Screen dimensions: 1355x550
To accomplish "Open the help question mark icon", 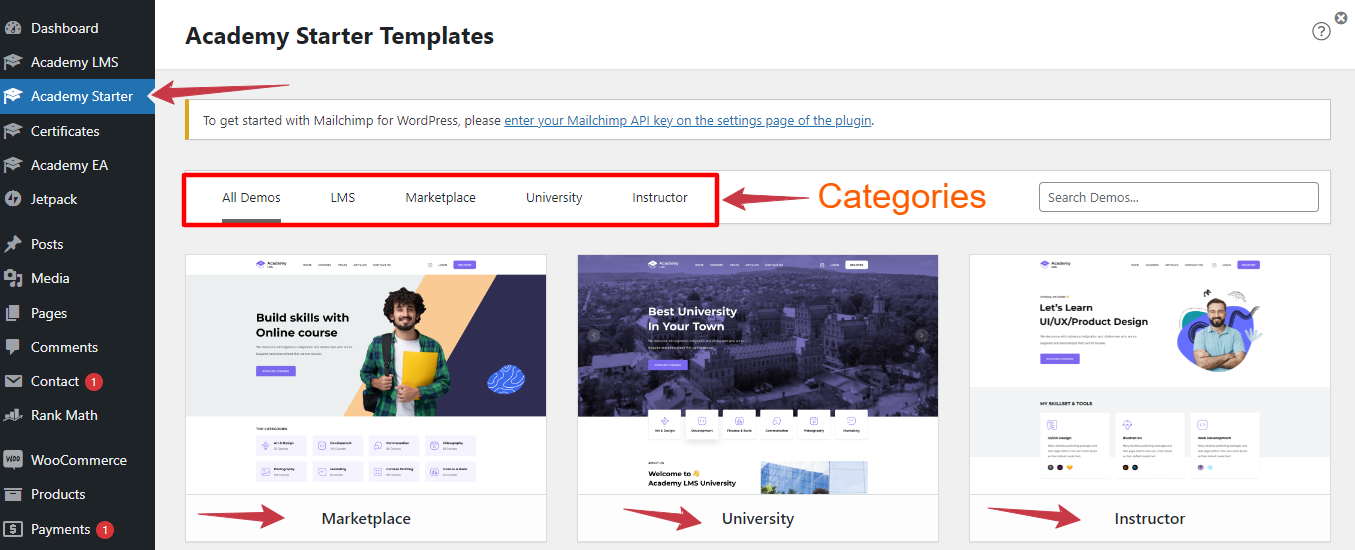I will pyautogui.click(x=1321, y=31).
